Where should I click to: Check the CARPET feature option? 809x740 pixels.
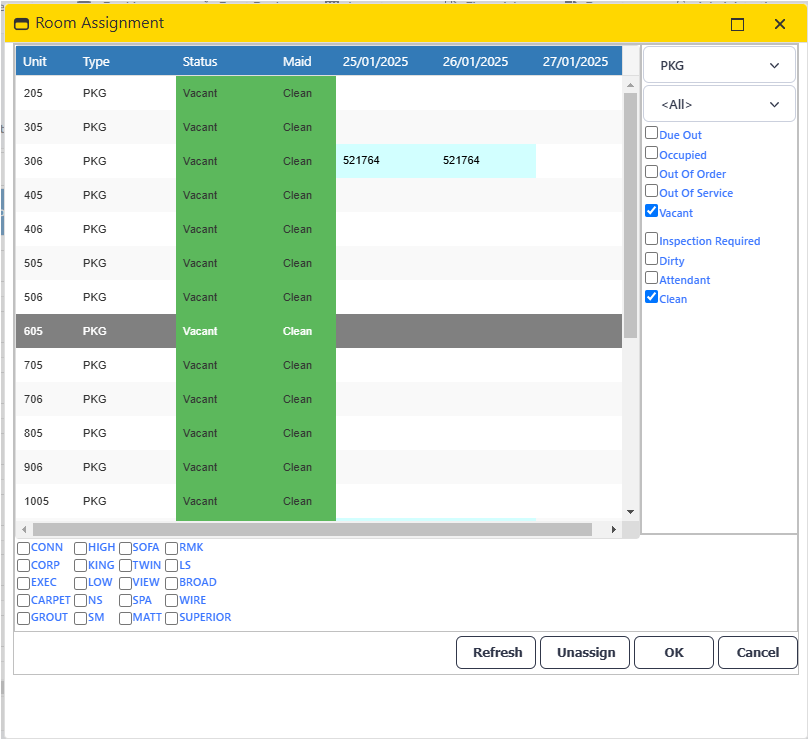pyautogui.click(x=23, y=601)
